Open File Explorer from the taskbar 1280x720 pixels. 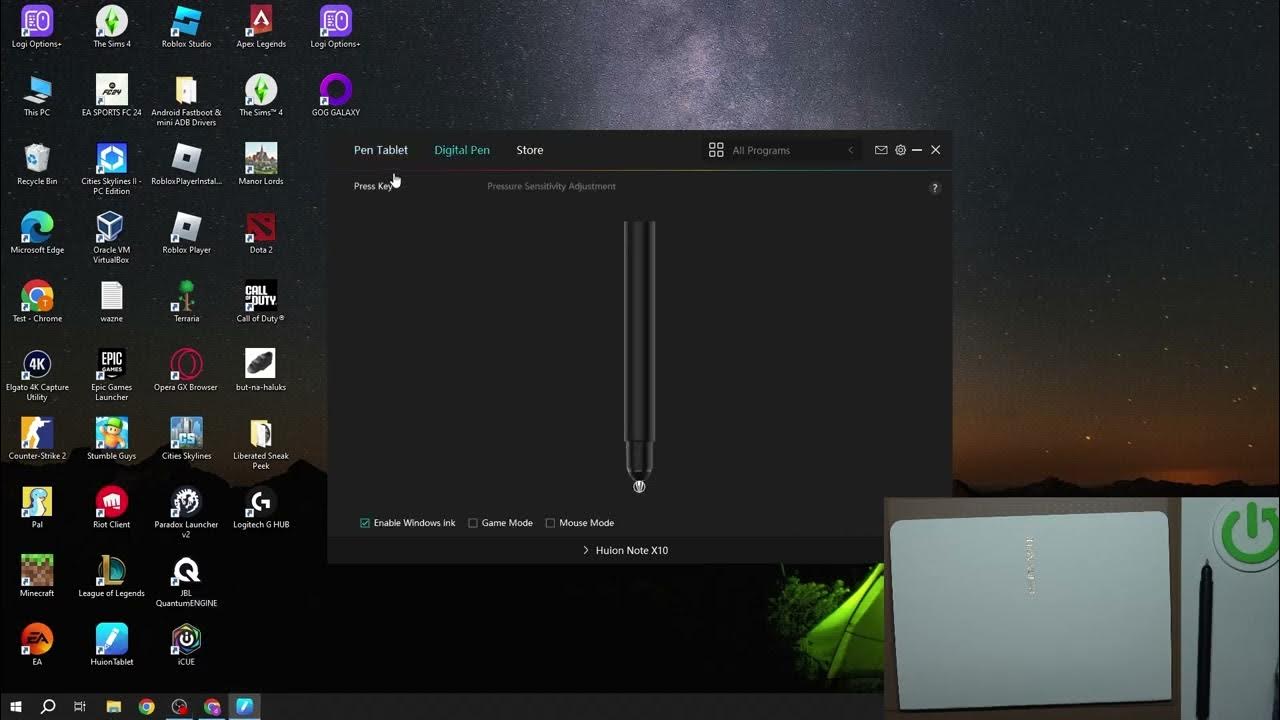point(113,706)
